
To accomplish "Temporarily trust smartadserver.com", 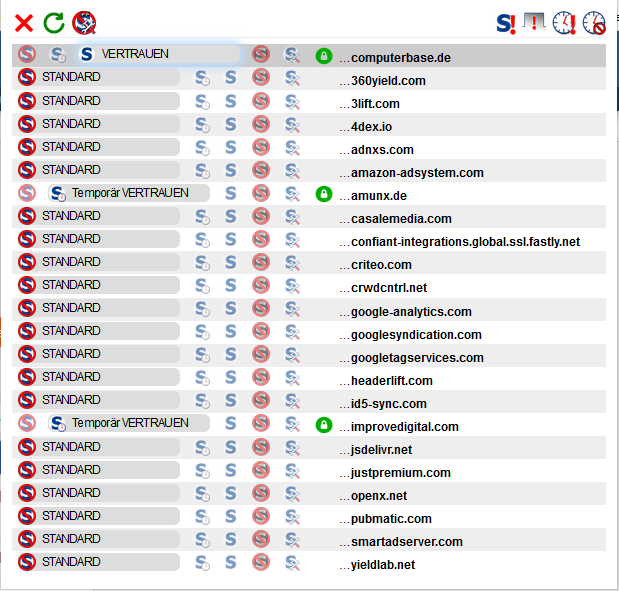I will tap(202, 540).
